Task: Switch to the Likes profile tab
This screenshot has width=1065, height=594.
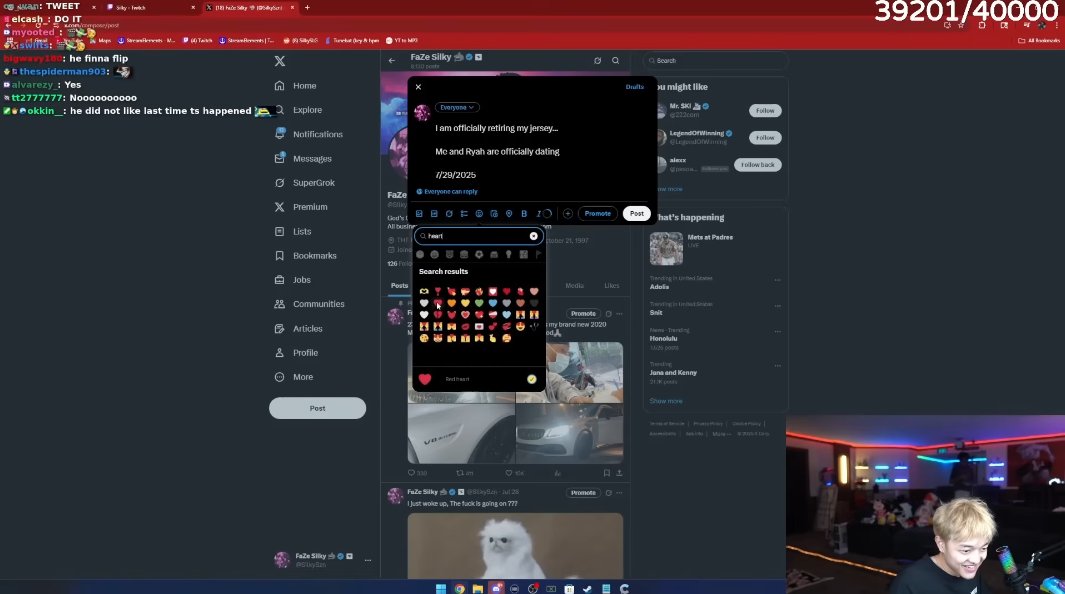Action: pos(612,286)
